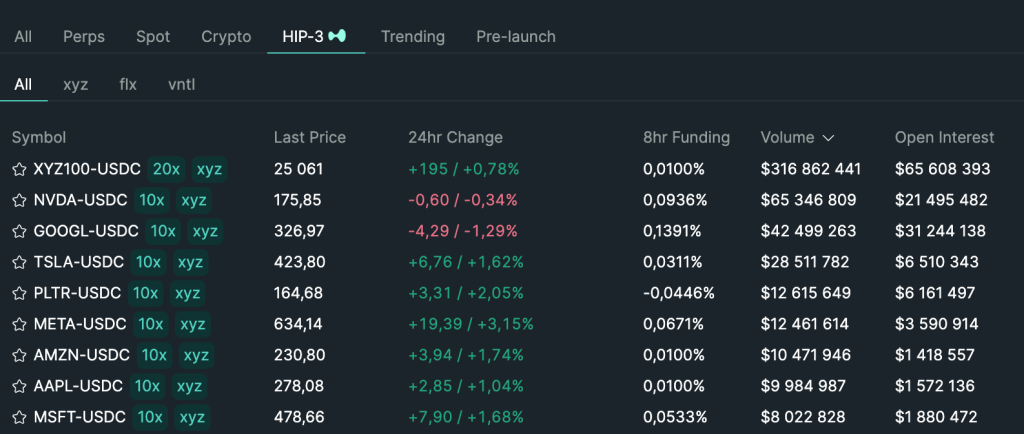Viewport: 1024px width, 434px height.
Task: Click the HIP-3 tab logo icon
Action: point(340,36)
